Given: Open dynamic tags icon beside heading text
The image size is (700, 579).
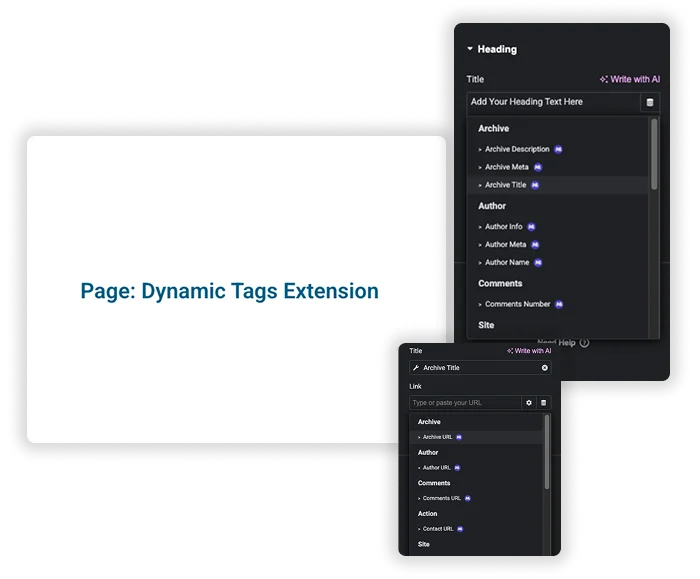Looking at the screenshot, I should point(650,102).
